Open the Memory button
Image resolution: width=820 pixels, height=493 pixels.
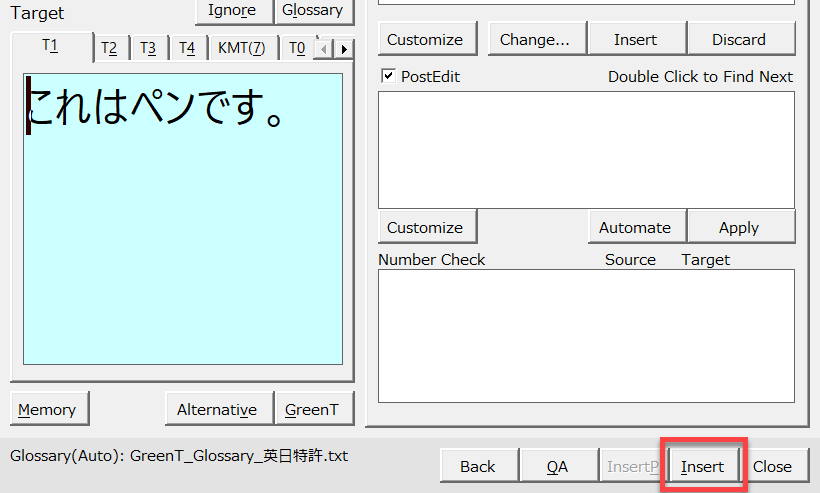47,409
